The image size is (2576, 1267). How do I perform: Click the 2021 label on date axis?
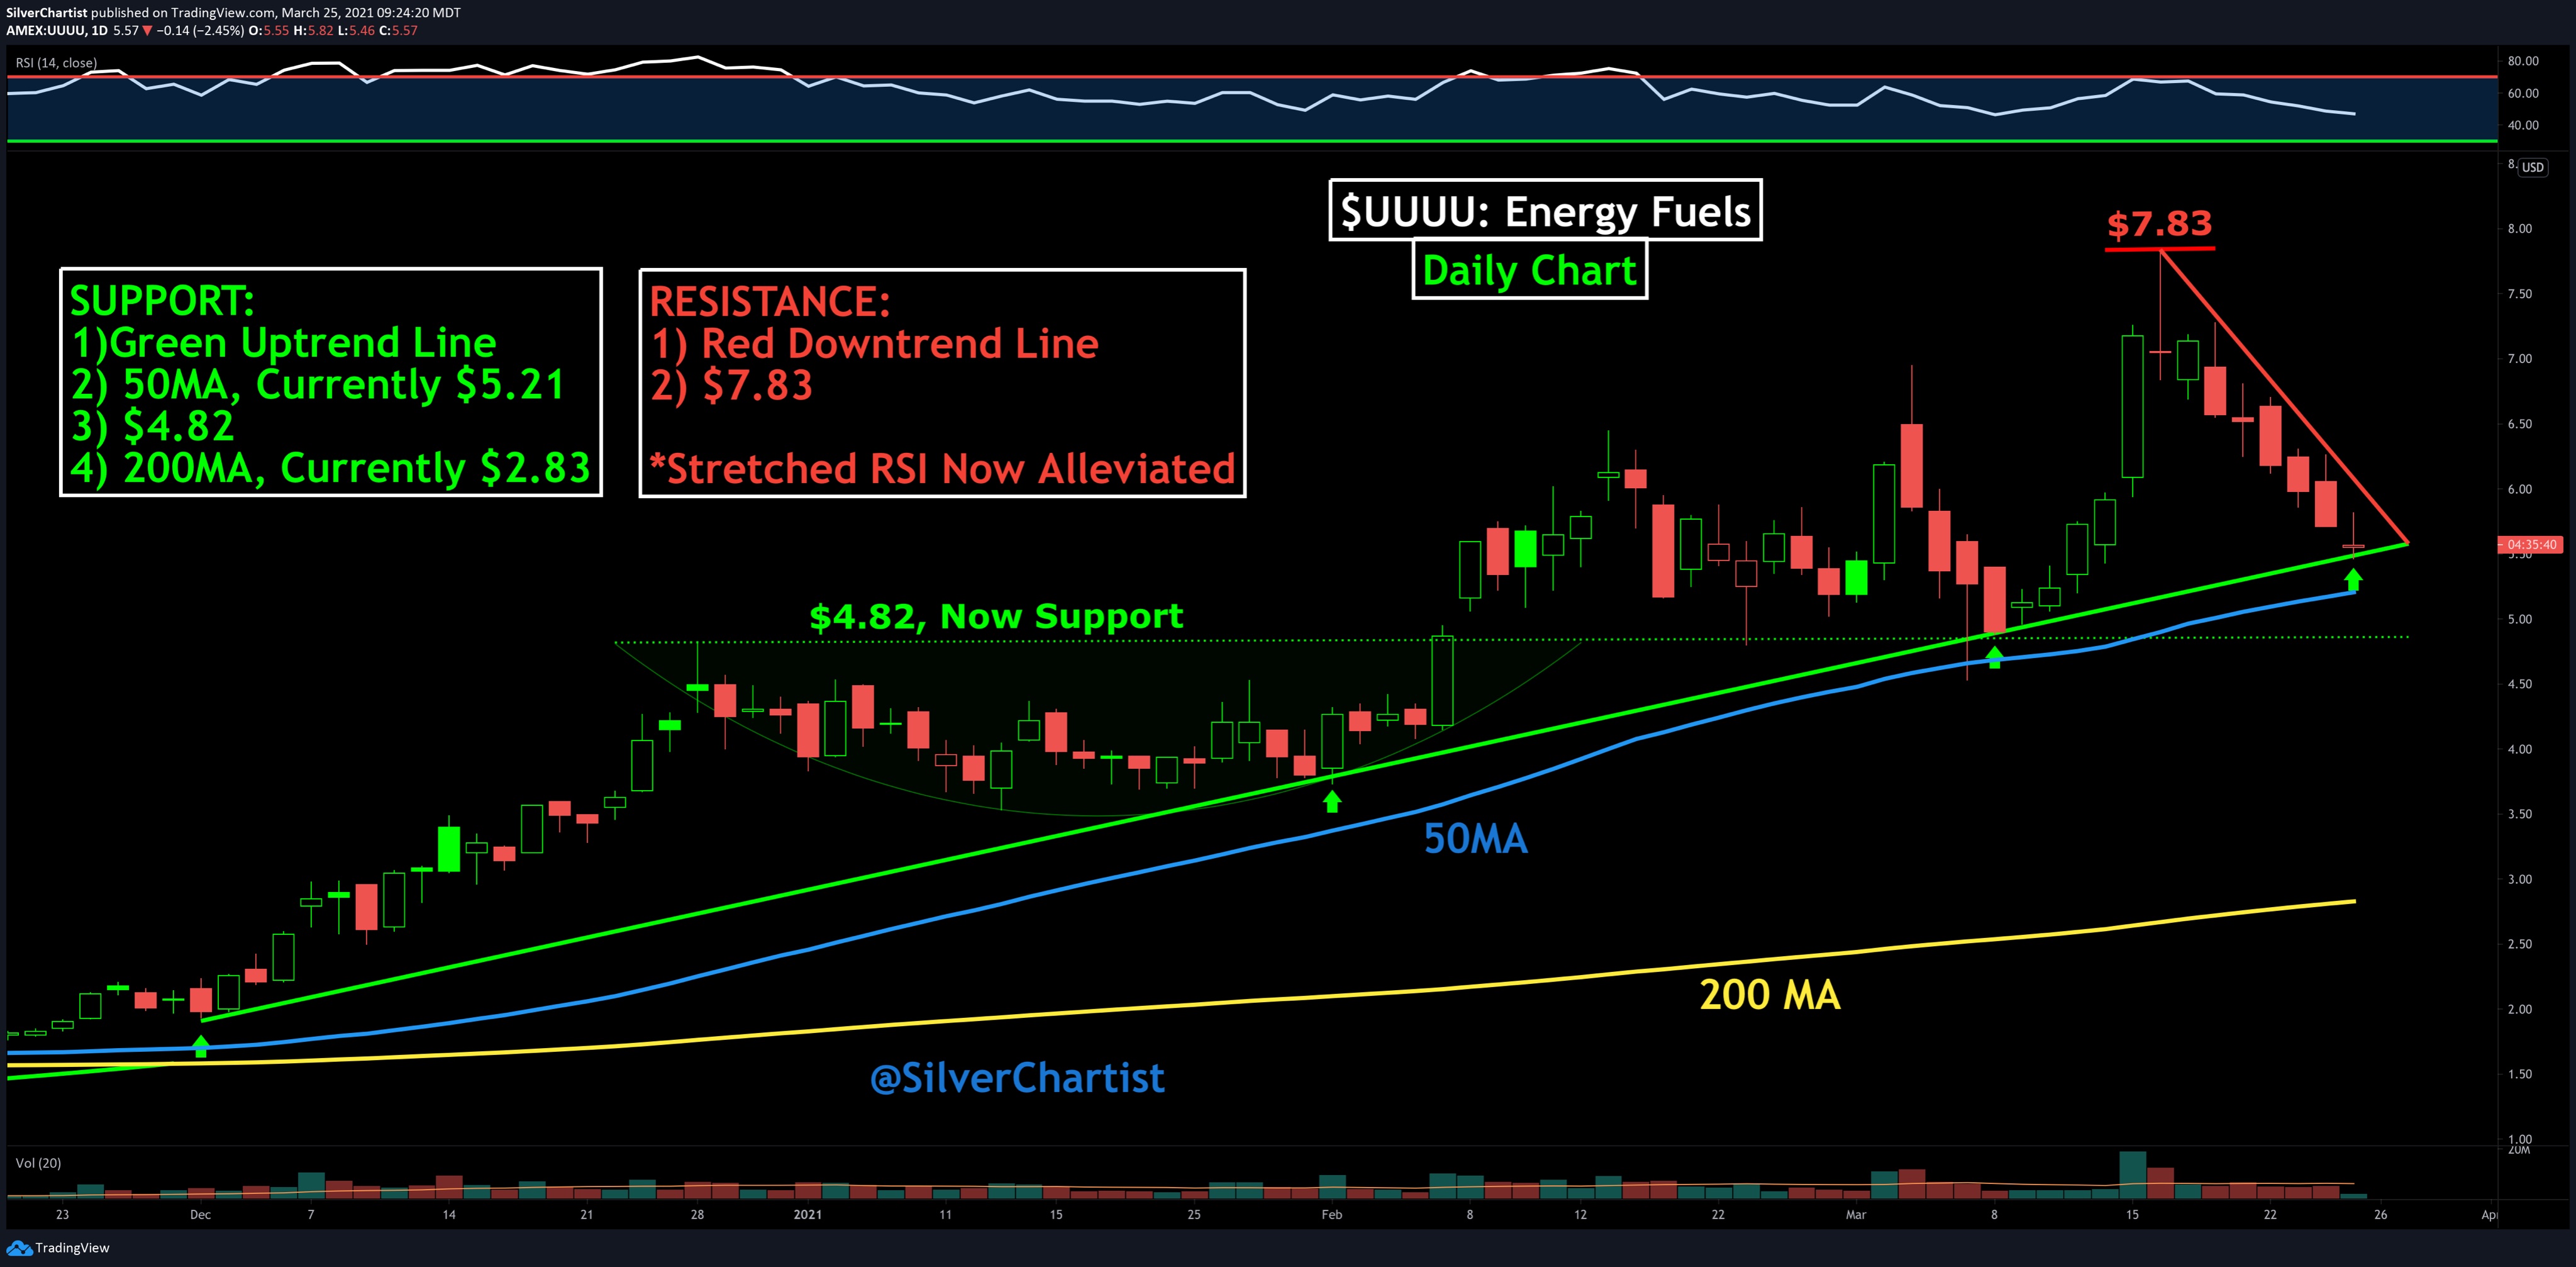point(807,1214)
